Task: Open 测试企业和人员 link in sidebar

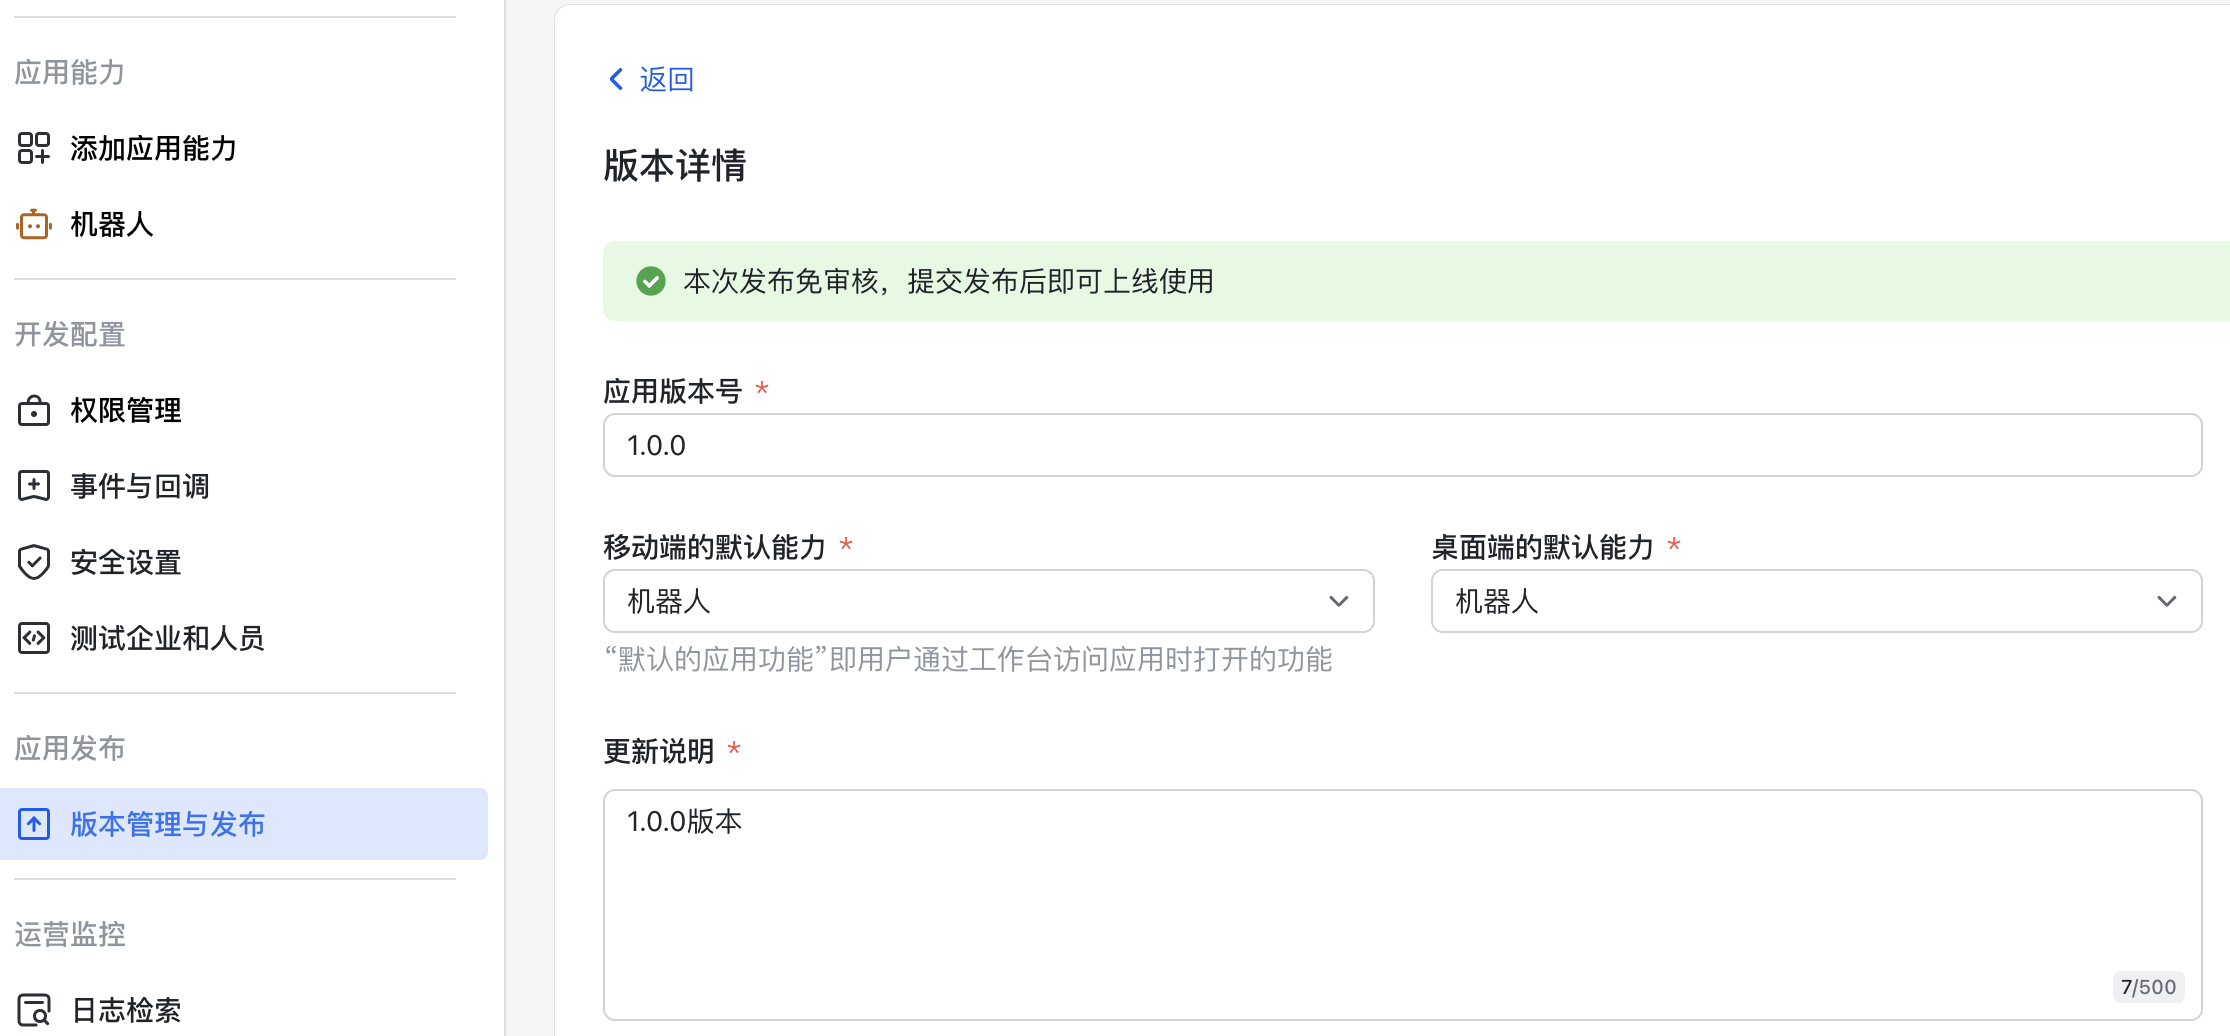Action: 167,638
